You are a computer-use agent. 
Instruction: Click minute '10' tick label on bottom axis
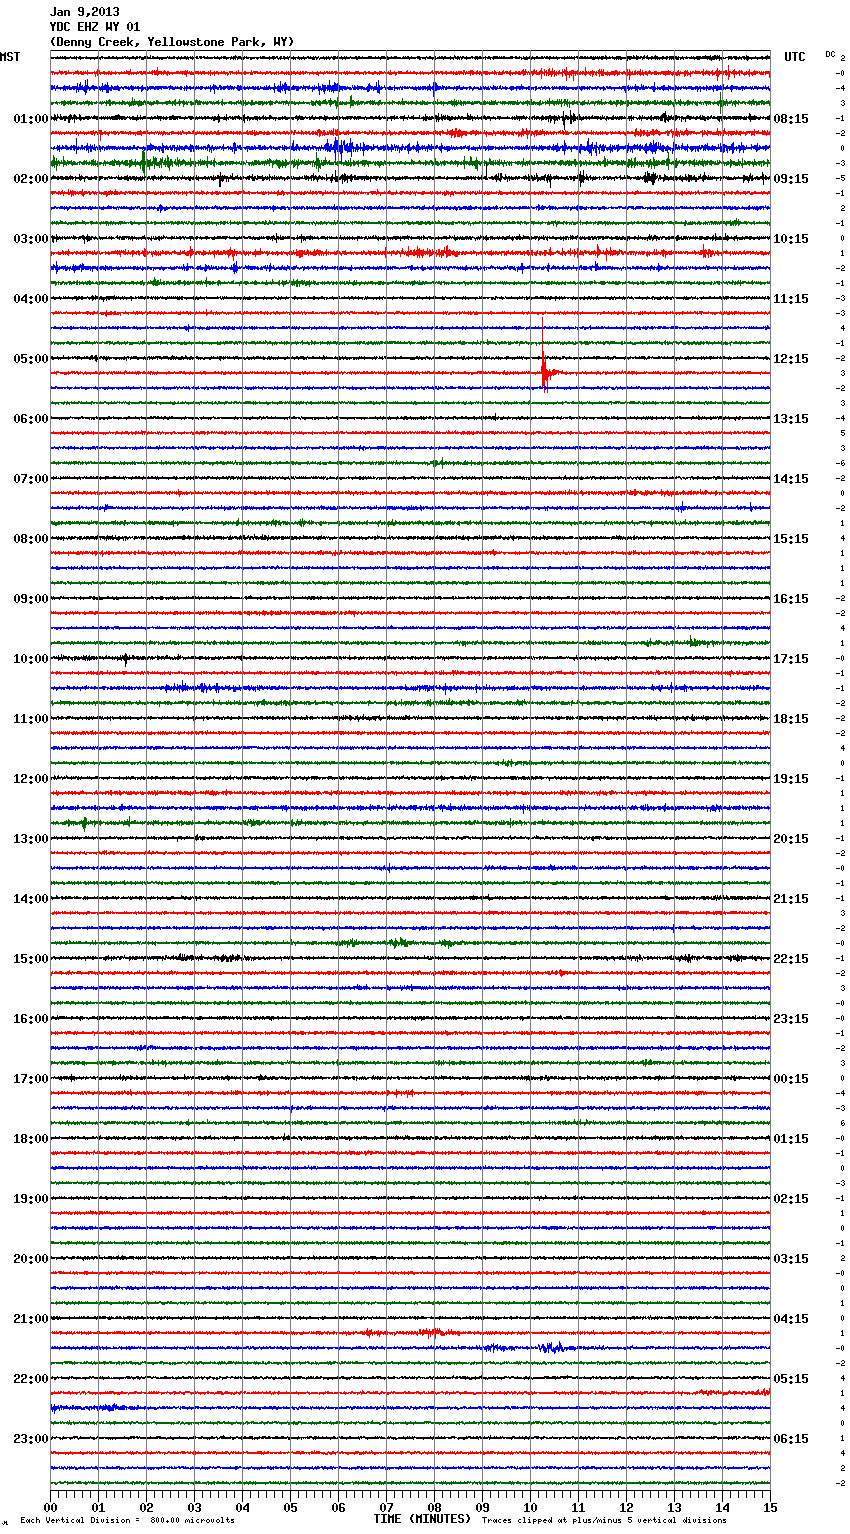tap(530, 1506)
